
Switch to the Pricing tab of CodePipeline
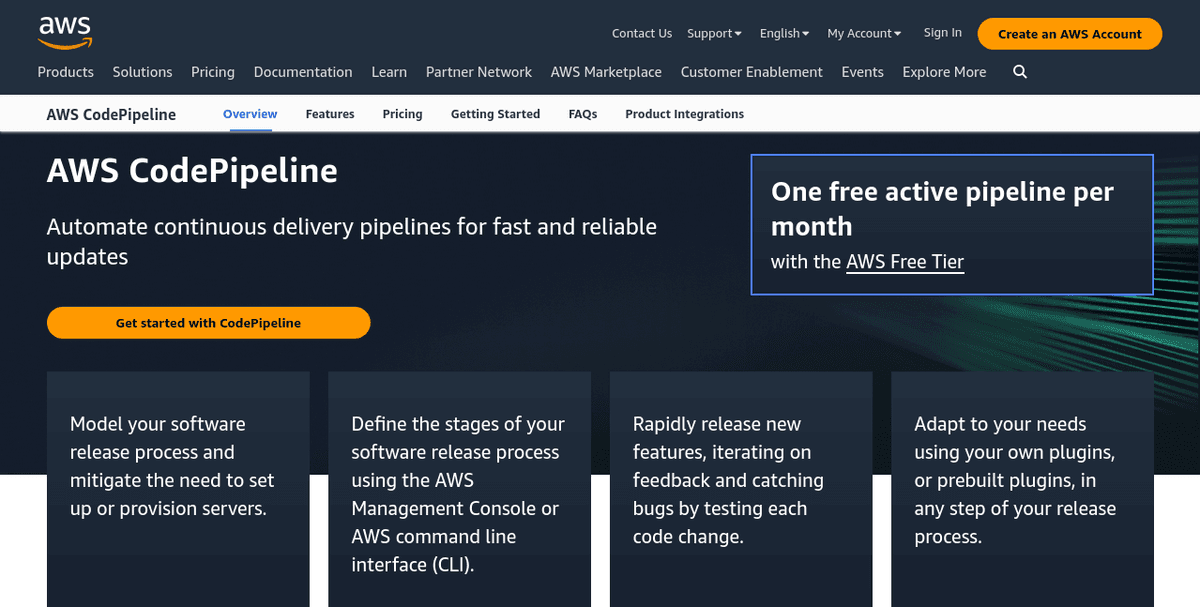click(x=402, y=114)
